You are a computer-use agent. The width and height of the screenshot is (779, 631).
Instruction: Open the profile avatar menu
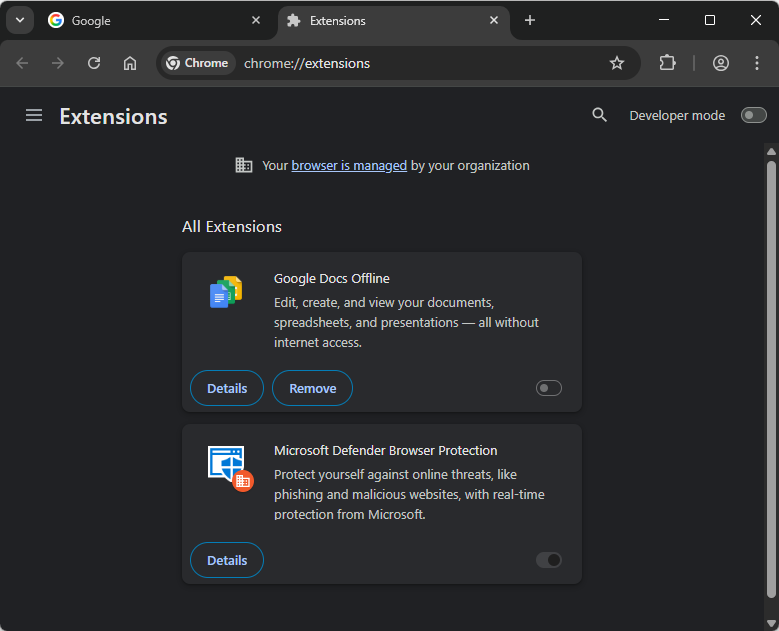(x=720, y=63)
